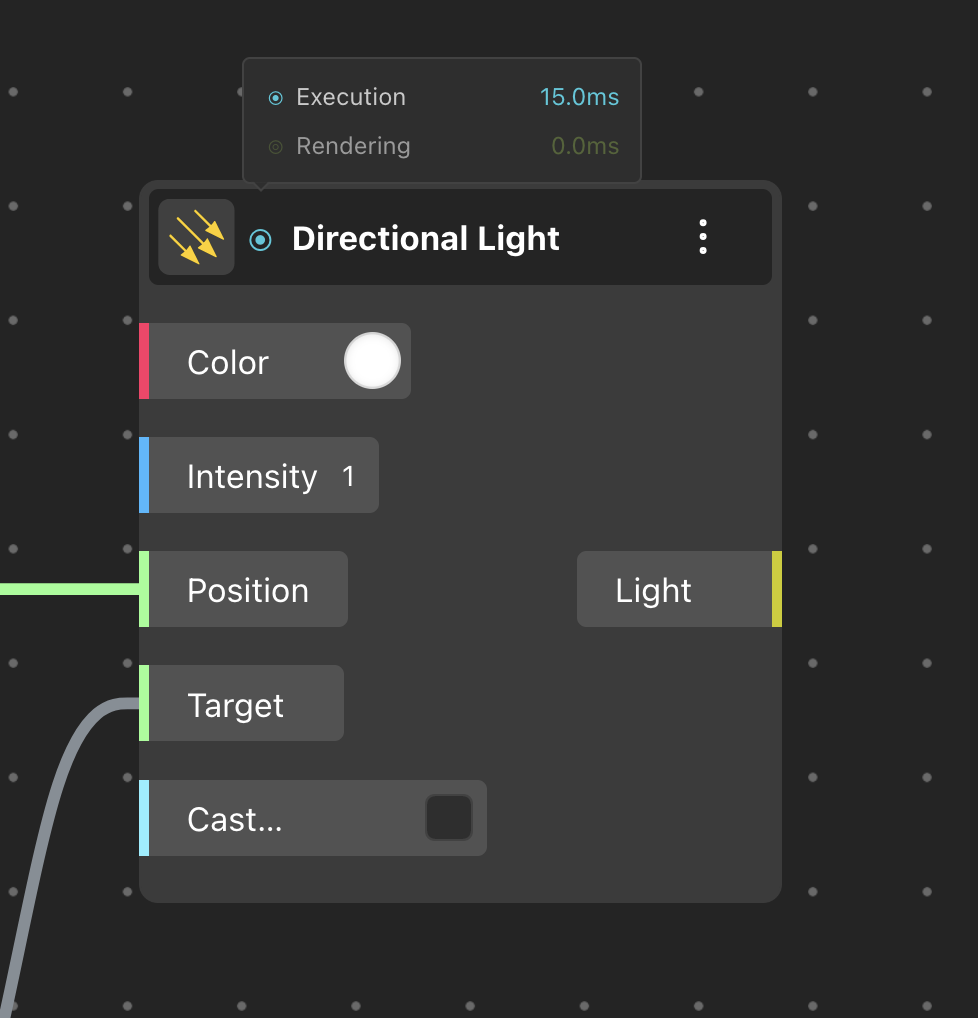The image size is (978, 1018).
Task: Click the green Position input port
Action: point(144,589)
